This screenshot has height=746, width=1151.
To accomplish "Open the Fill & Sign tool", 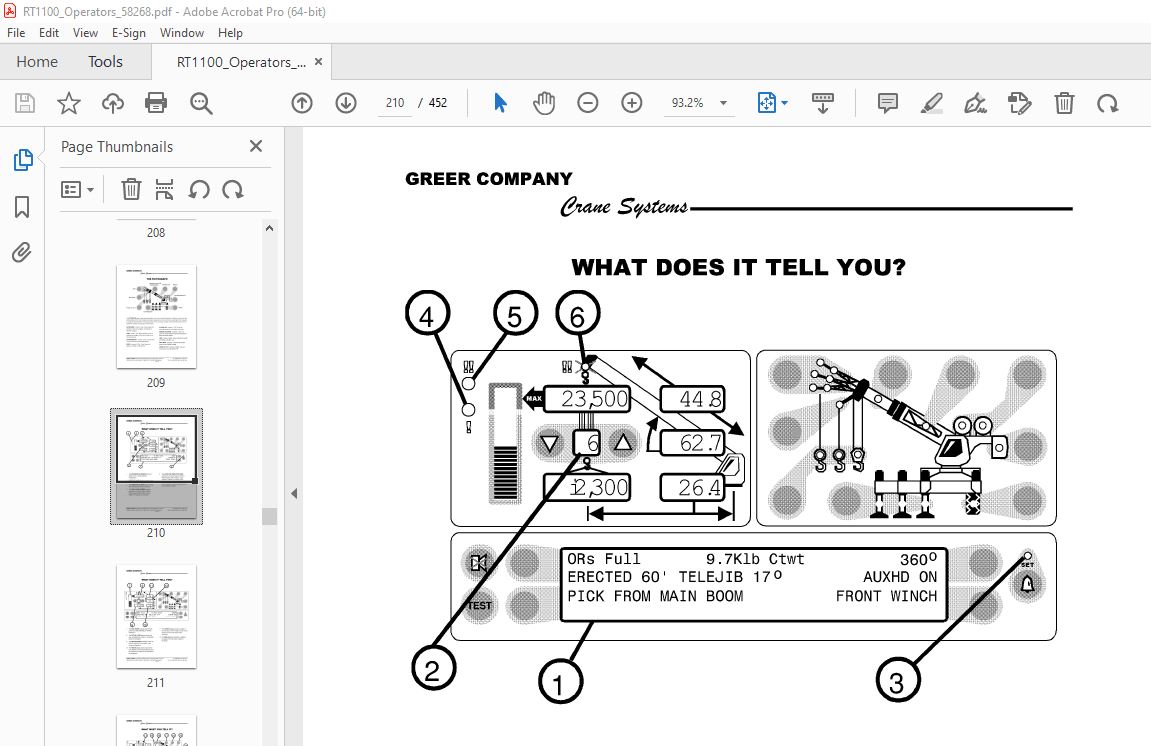I will click(x=975, y=103).
